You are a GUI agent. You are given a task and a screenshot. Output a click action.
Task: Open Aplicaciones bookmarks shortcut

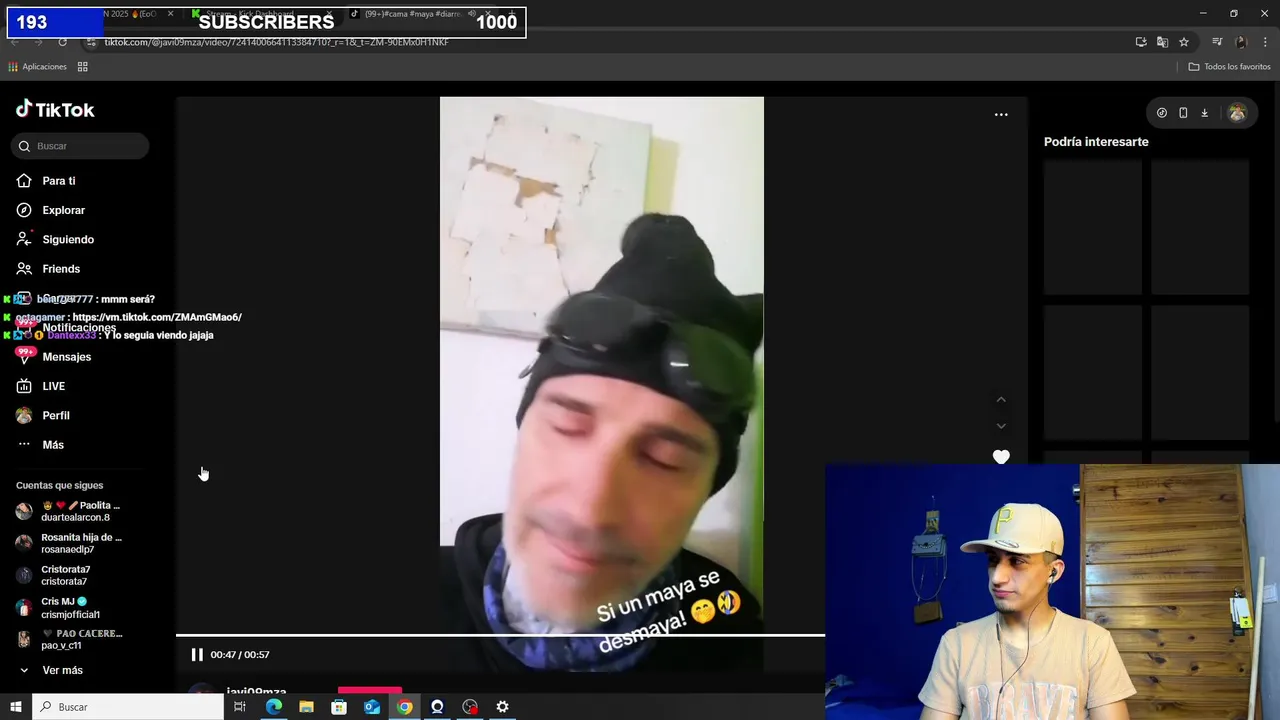point(37,67)
